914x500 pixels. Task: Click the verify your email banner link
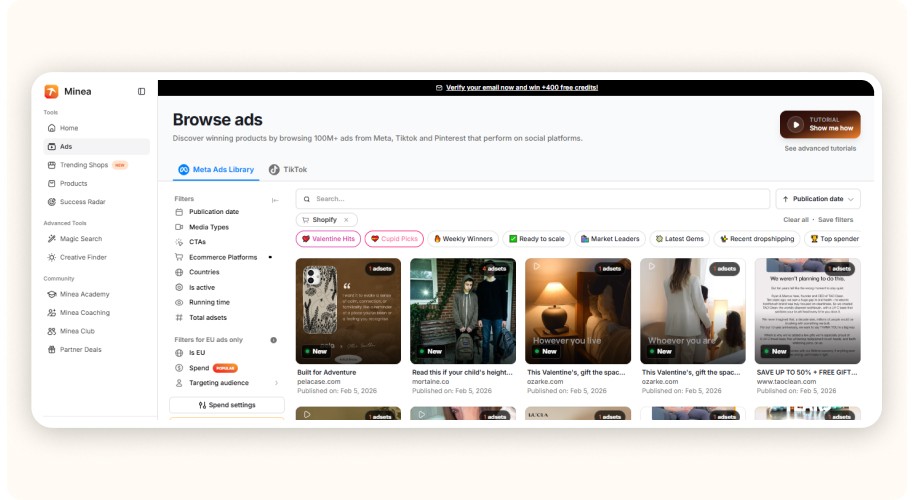[522, 87]
